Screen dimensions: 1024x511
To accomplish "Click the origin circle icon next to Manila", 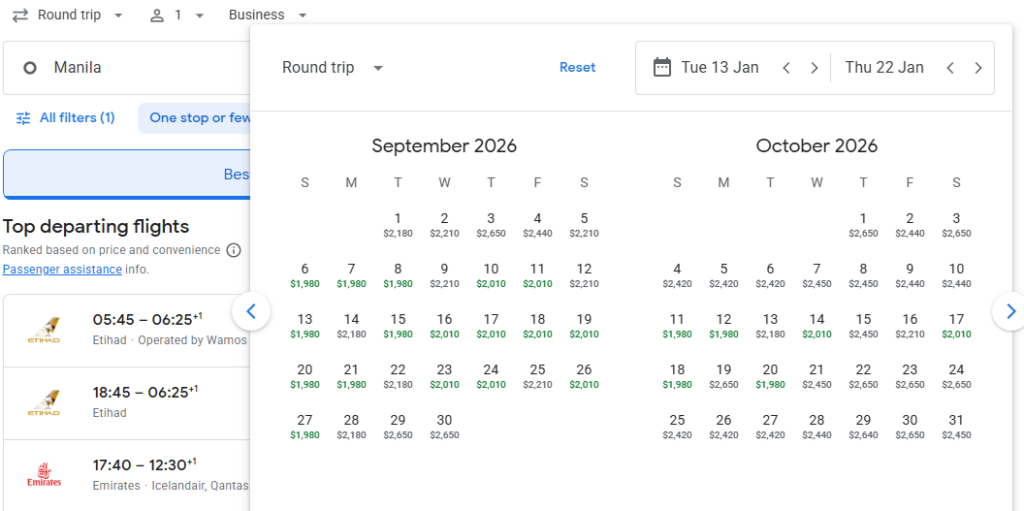I will pyautogui.click(x=29, y=68).
